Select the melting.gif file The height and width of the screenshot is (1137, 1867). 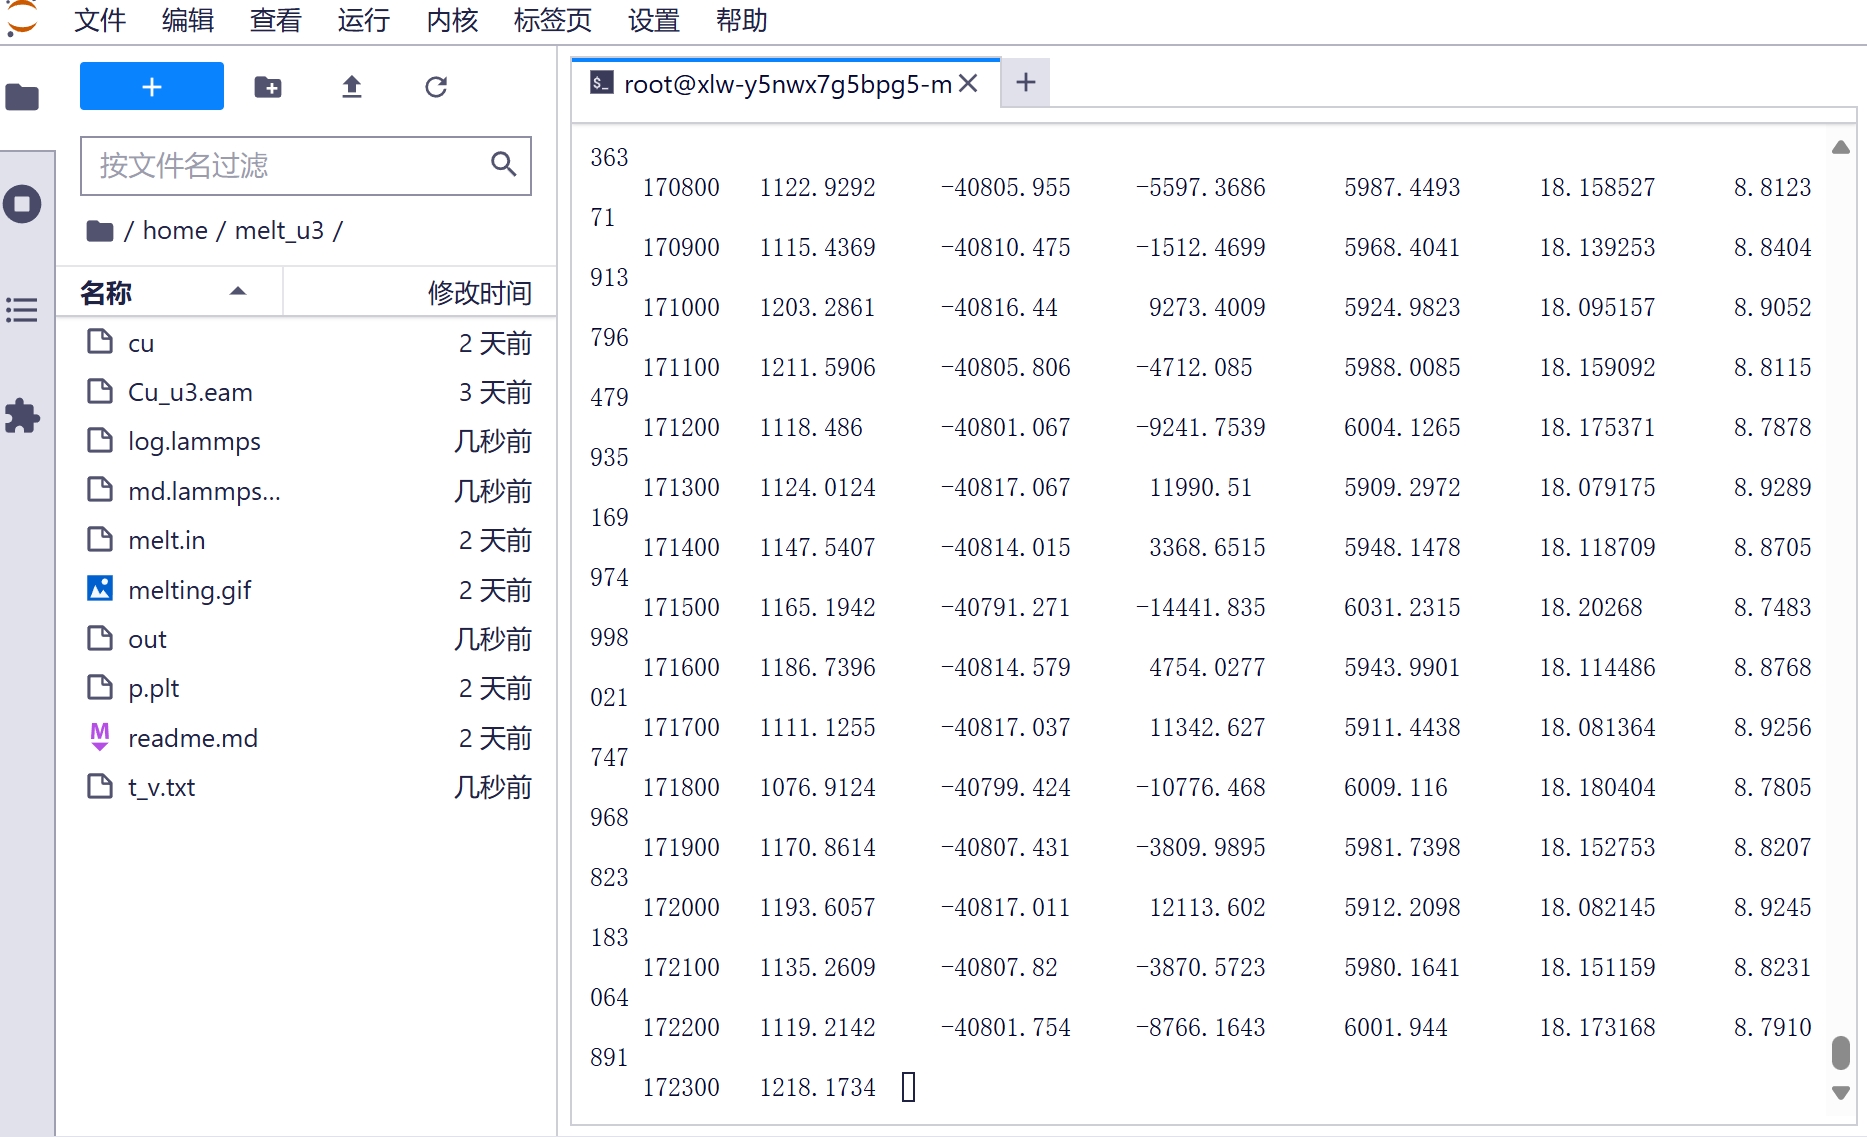pos(190,590)
